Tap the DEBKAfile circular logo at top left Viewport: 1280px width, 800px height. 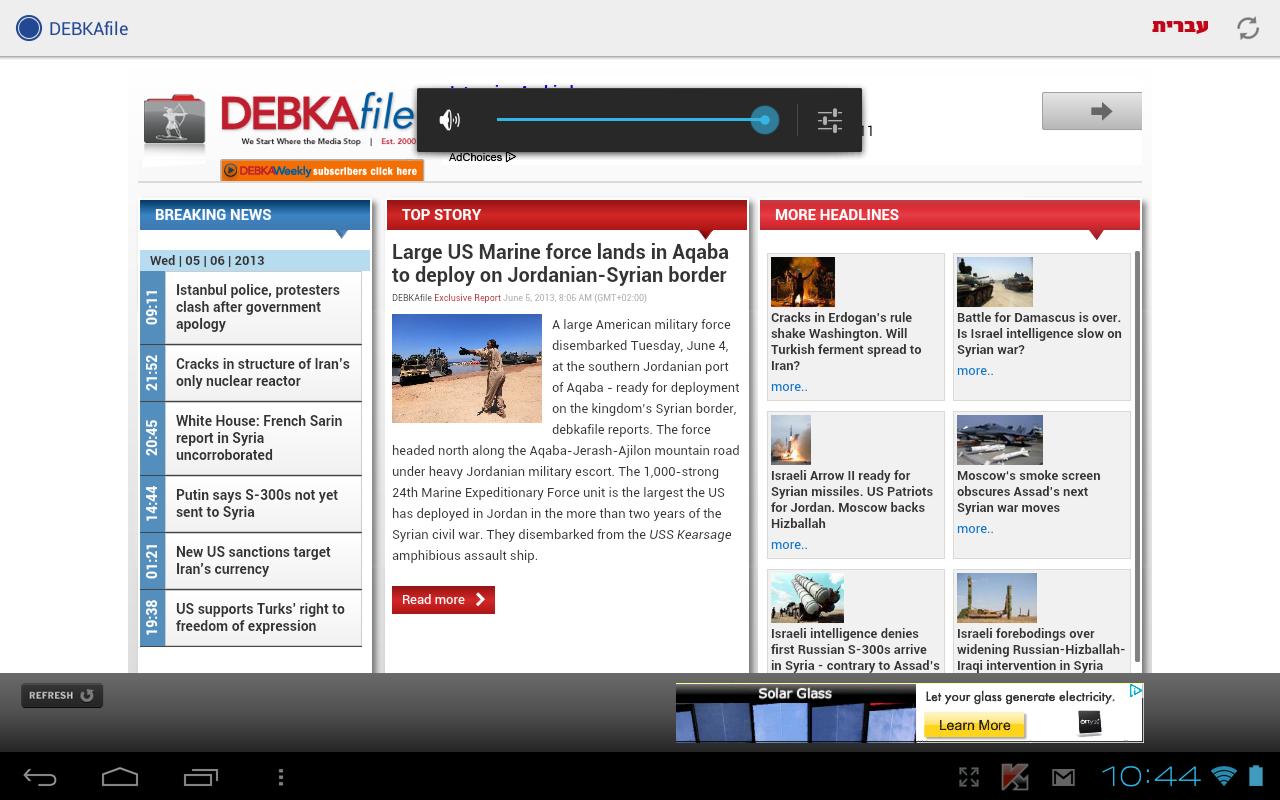click(29, 28)
